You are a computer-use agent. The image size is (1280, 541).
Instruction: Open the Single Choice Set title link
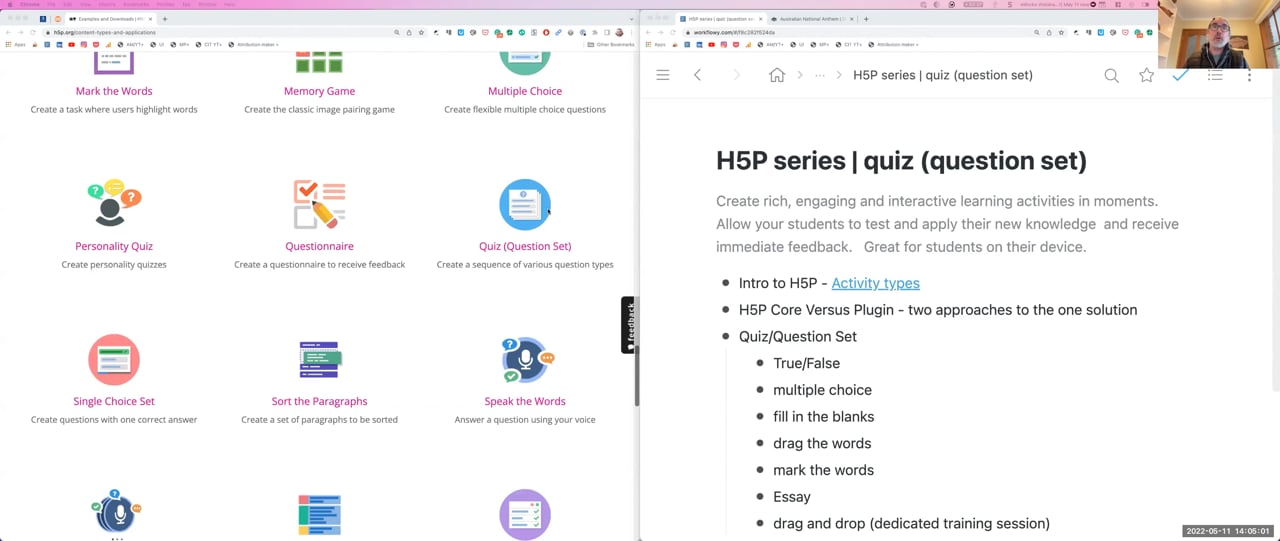click(114, 401)
